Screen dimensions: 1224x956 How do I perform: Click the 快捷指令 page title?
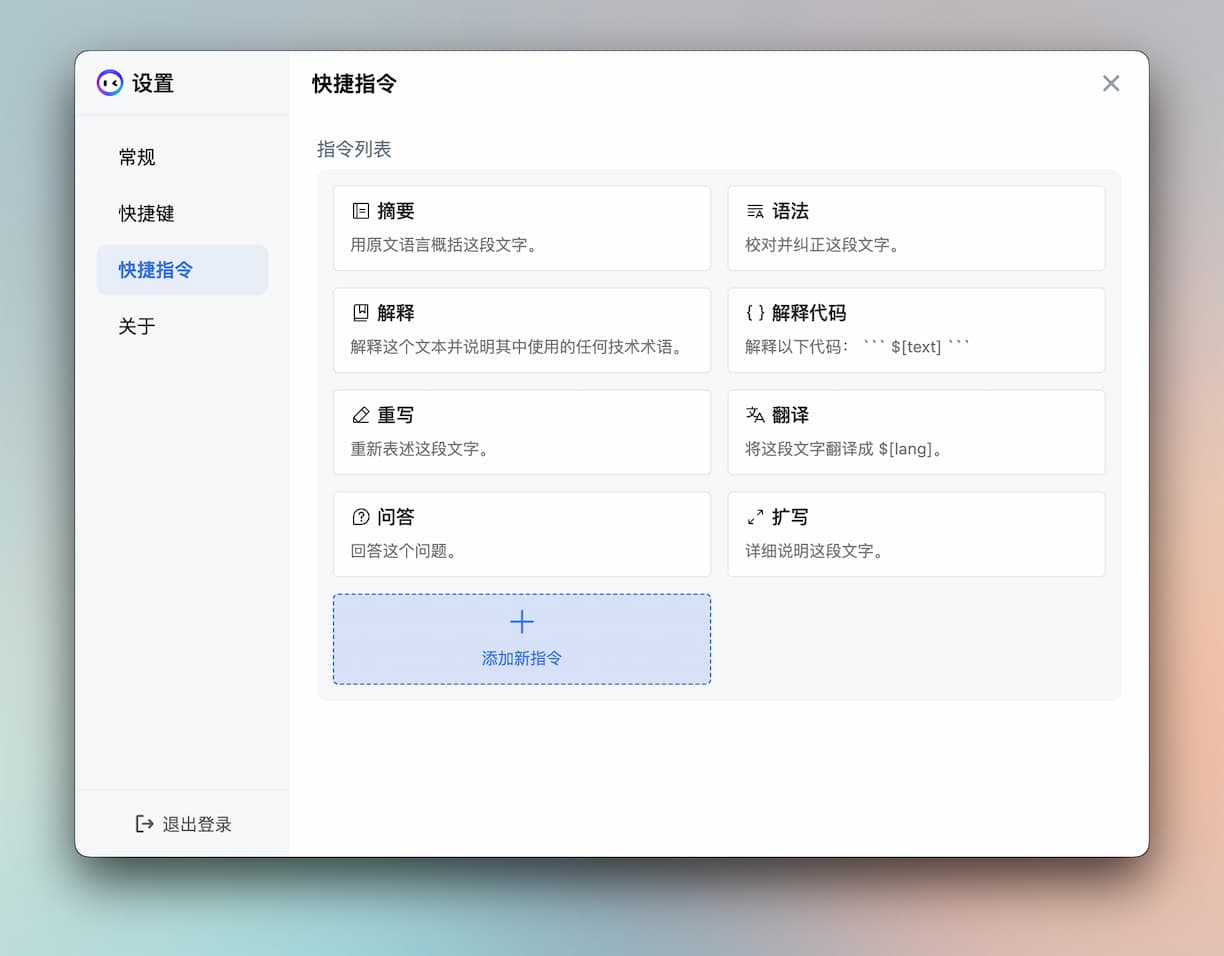click(x=354, y=83)
